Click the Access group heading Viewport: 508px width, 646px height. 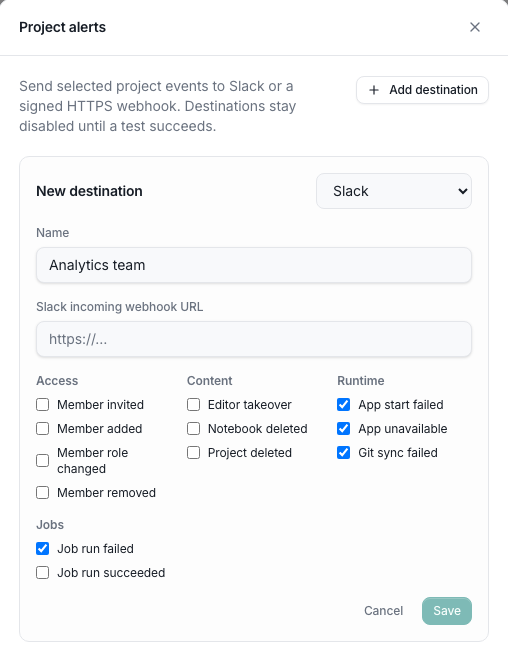(x=57, y=381)
